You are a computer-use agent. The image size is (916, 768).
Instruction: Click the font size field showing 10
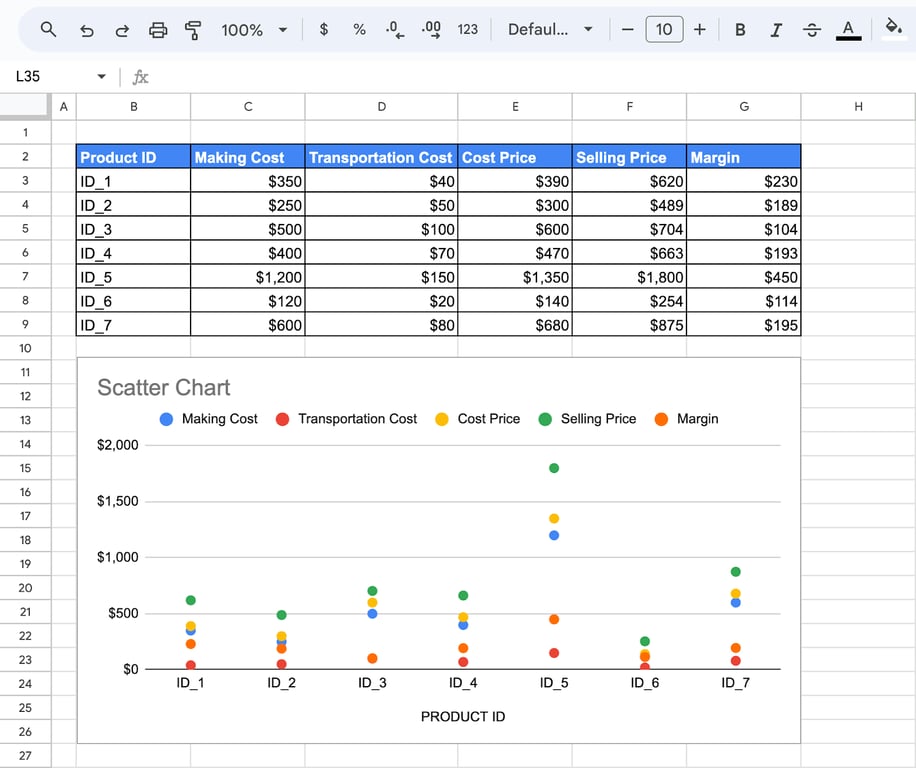664,29
